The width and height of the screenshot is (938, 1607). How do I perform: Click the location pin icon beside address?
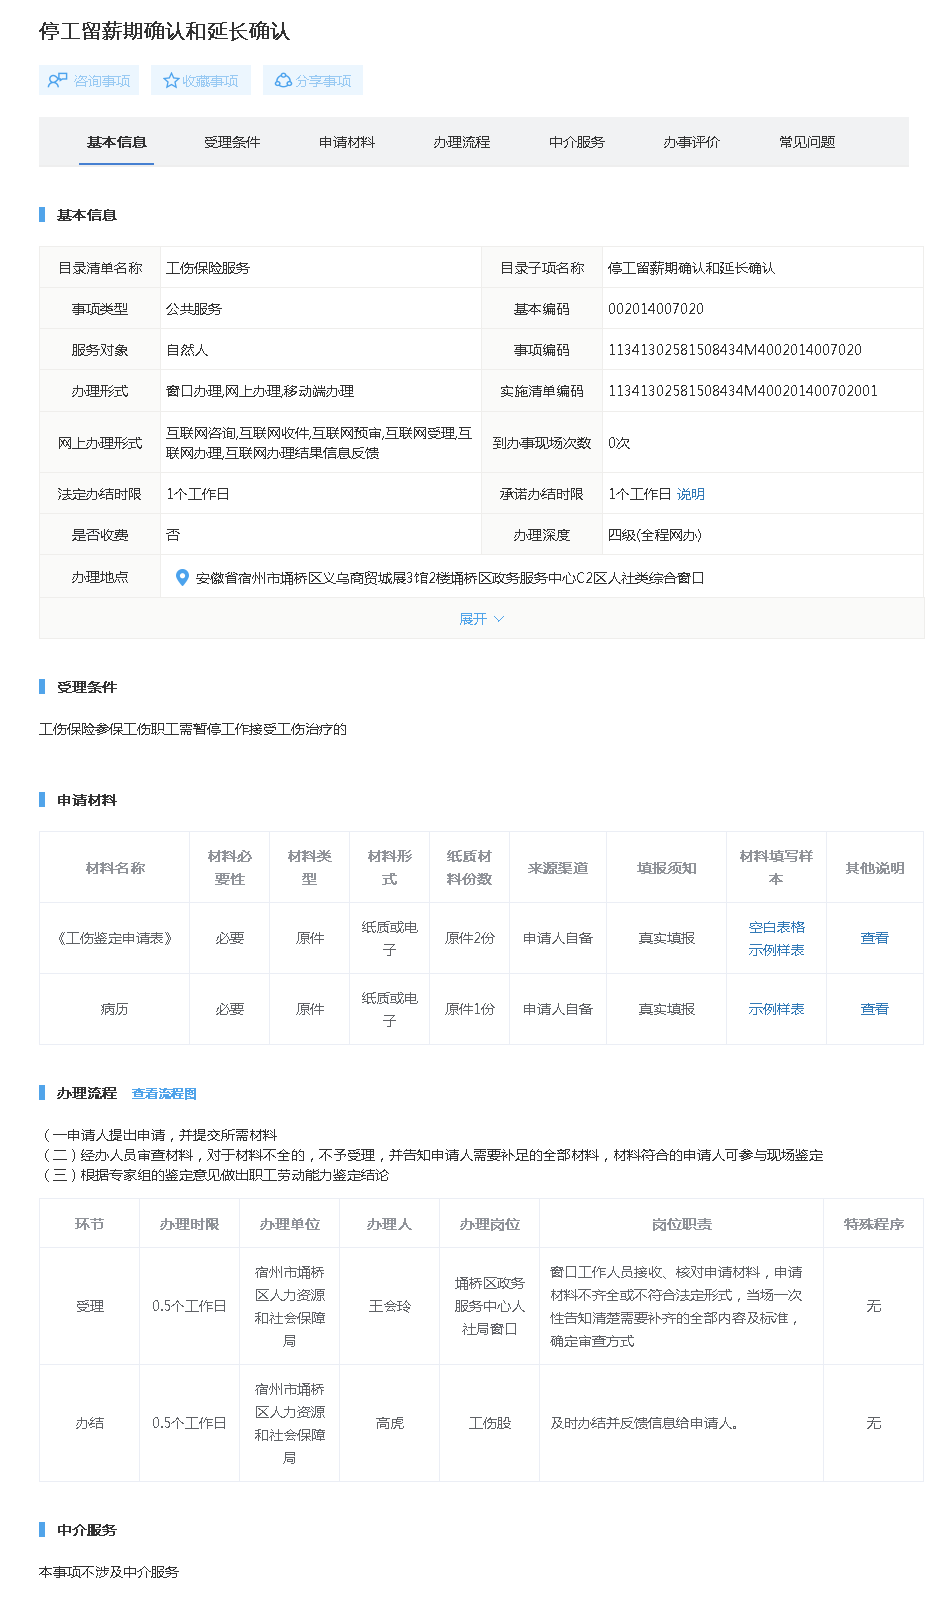pyautogui.click(x=182, y=577)
